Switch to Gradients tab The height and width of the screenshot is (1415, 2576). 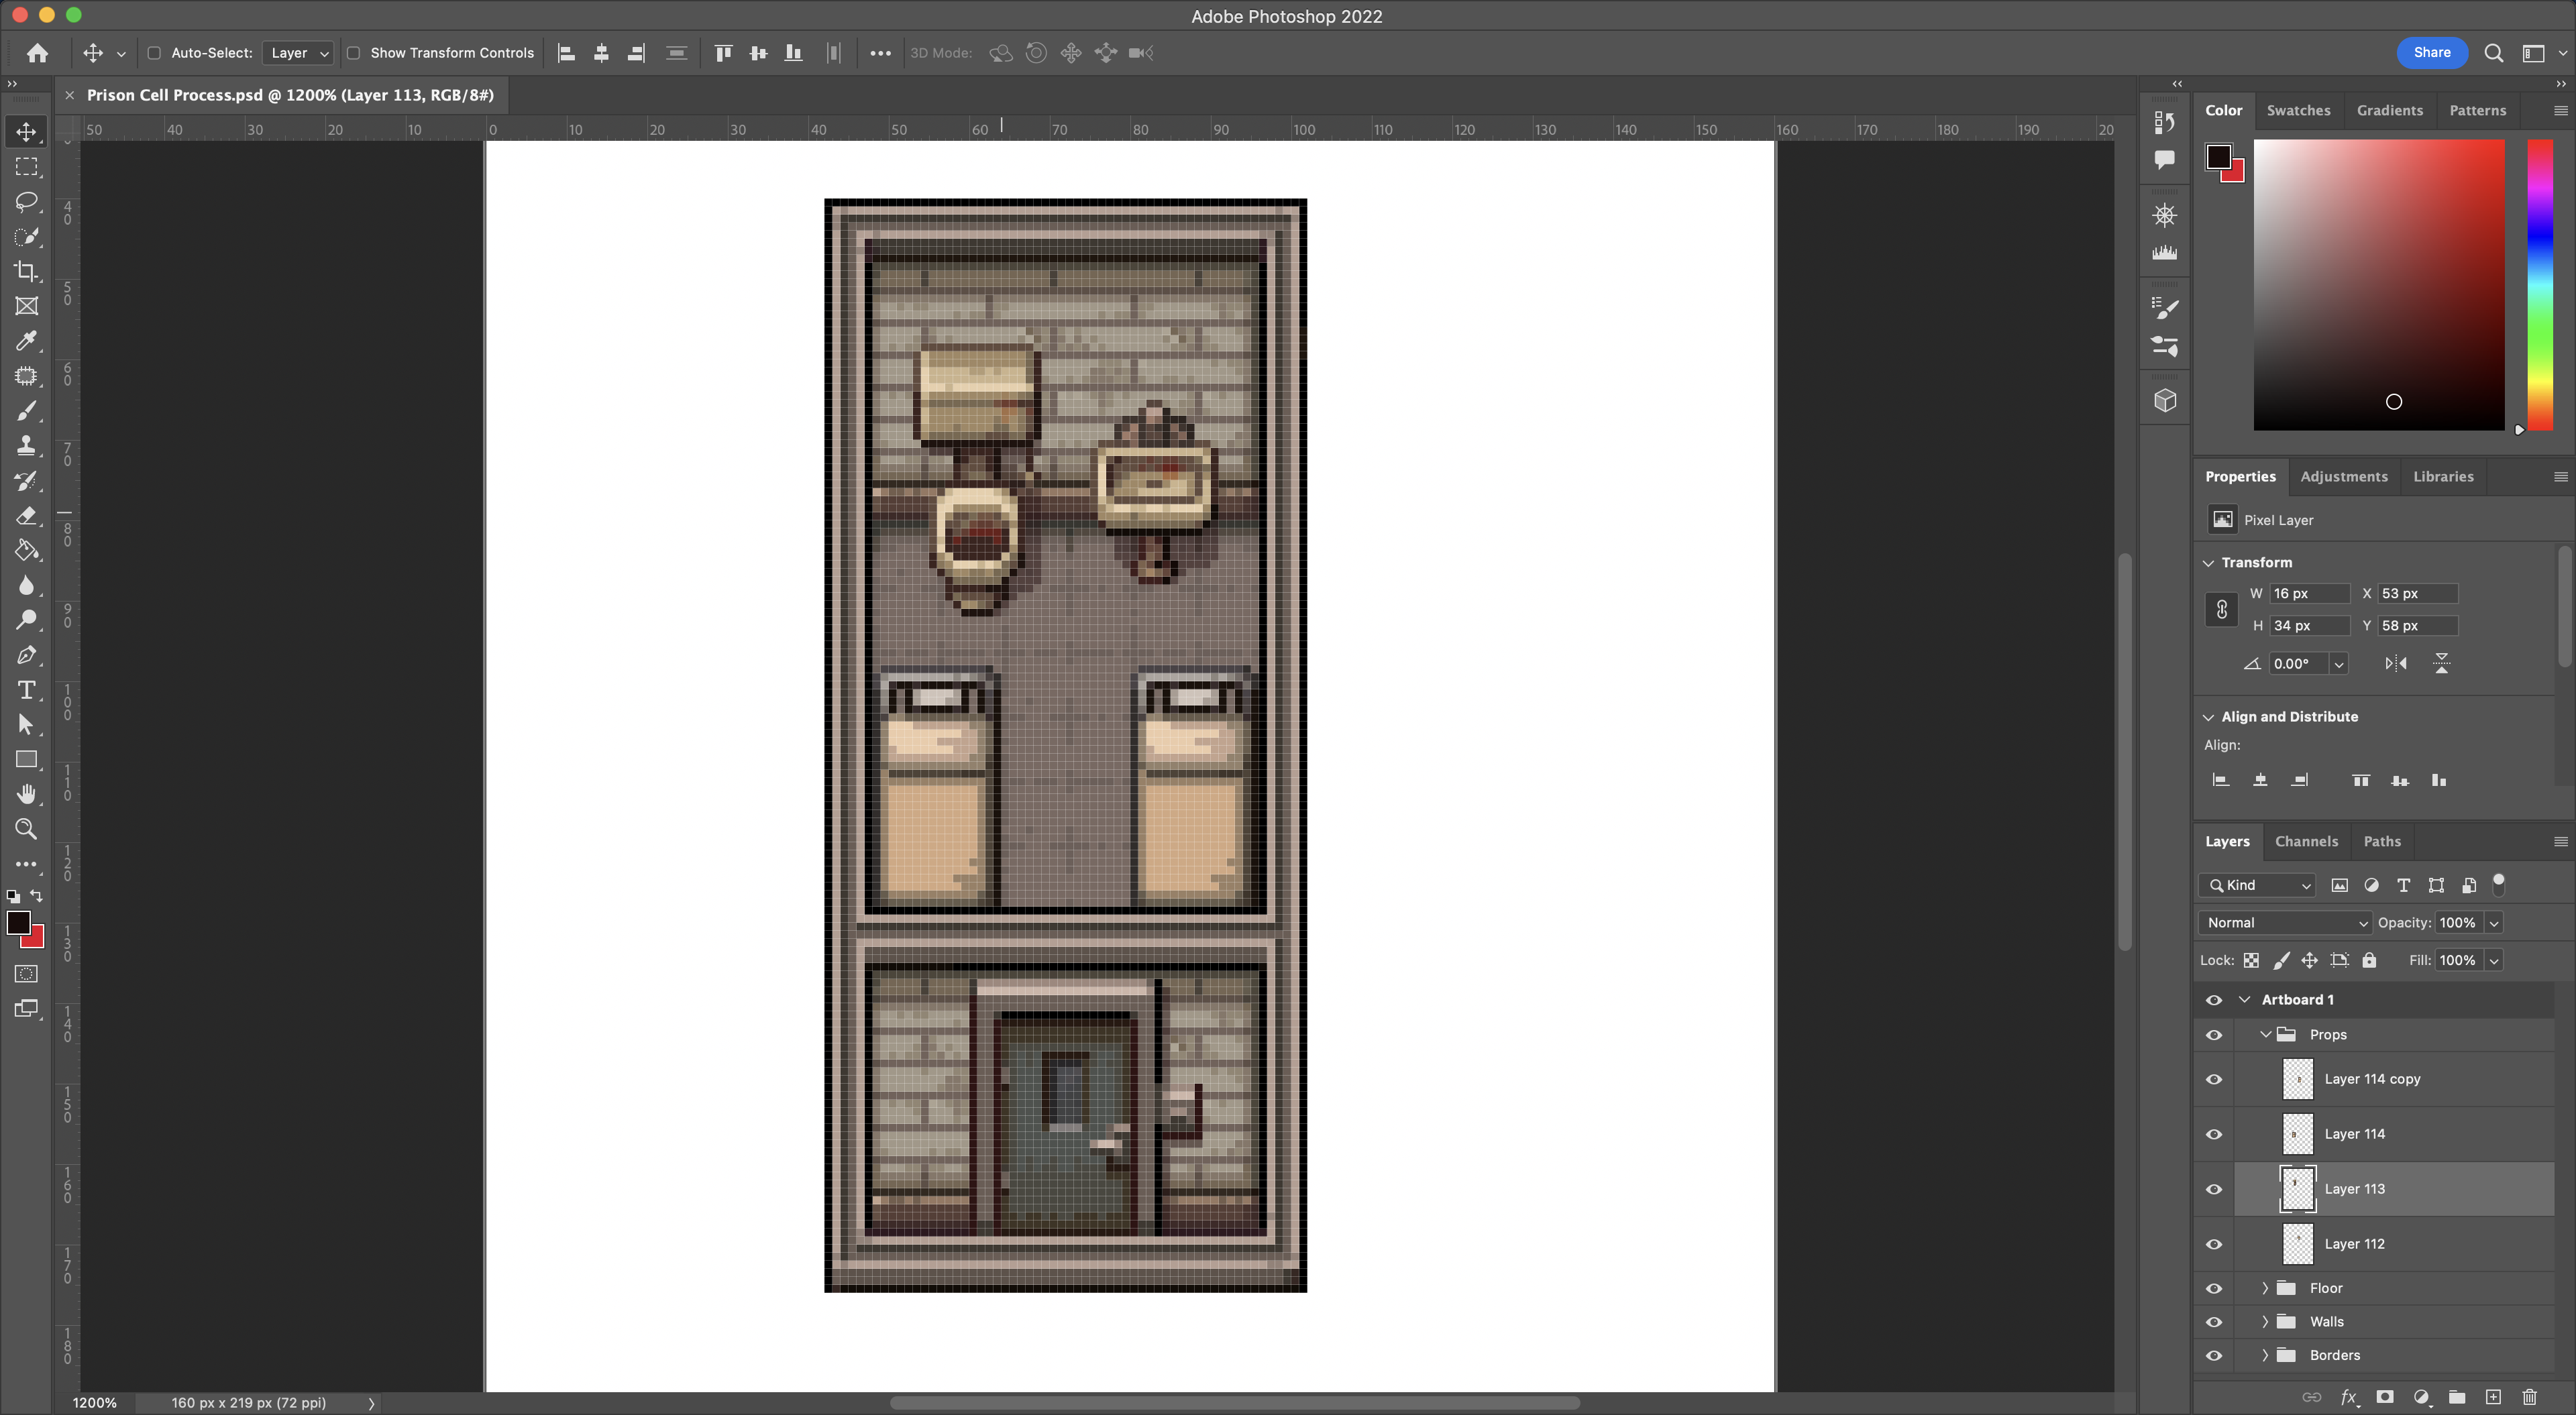pyautogui.click(x=2389, y=111)
